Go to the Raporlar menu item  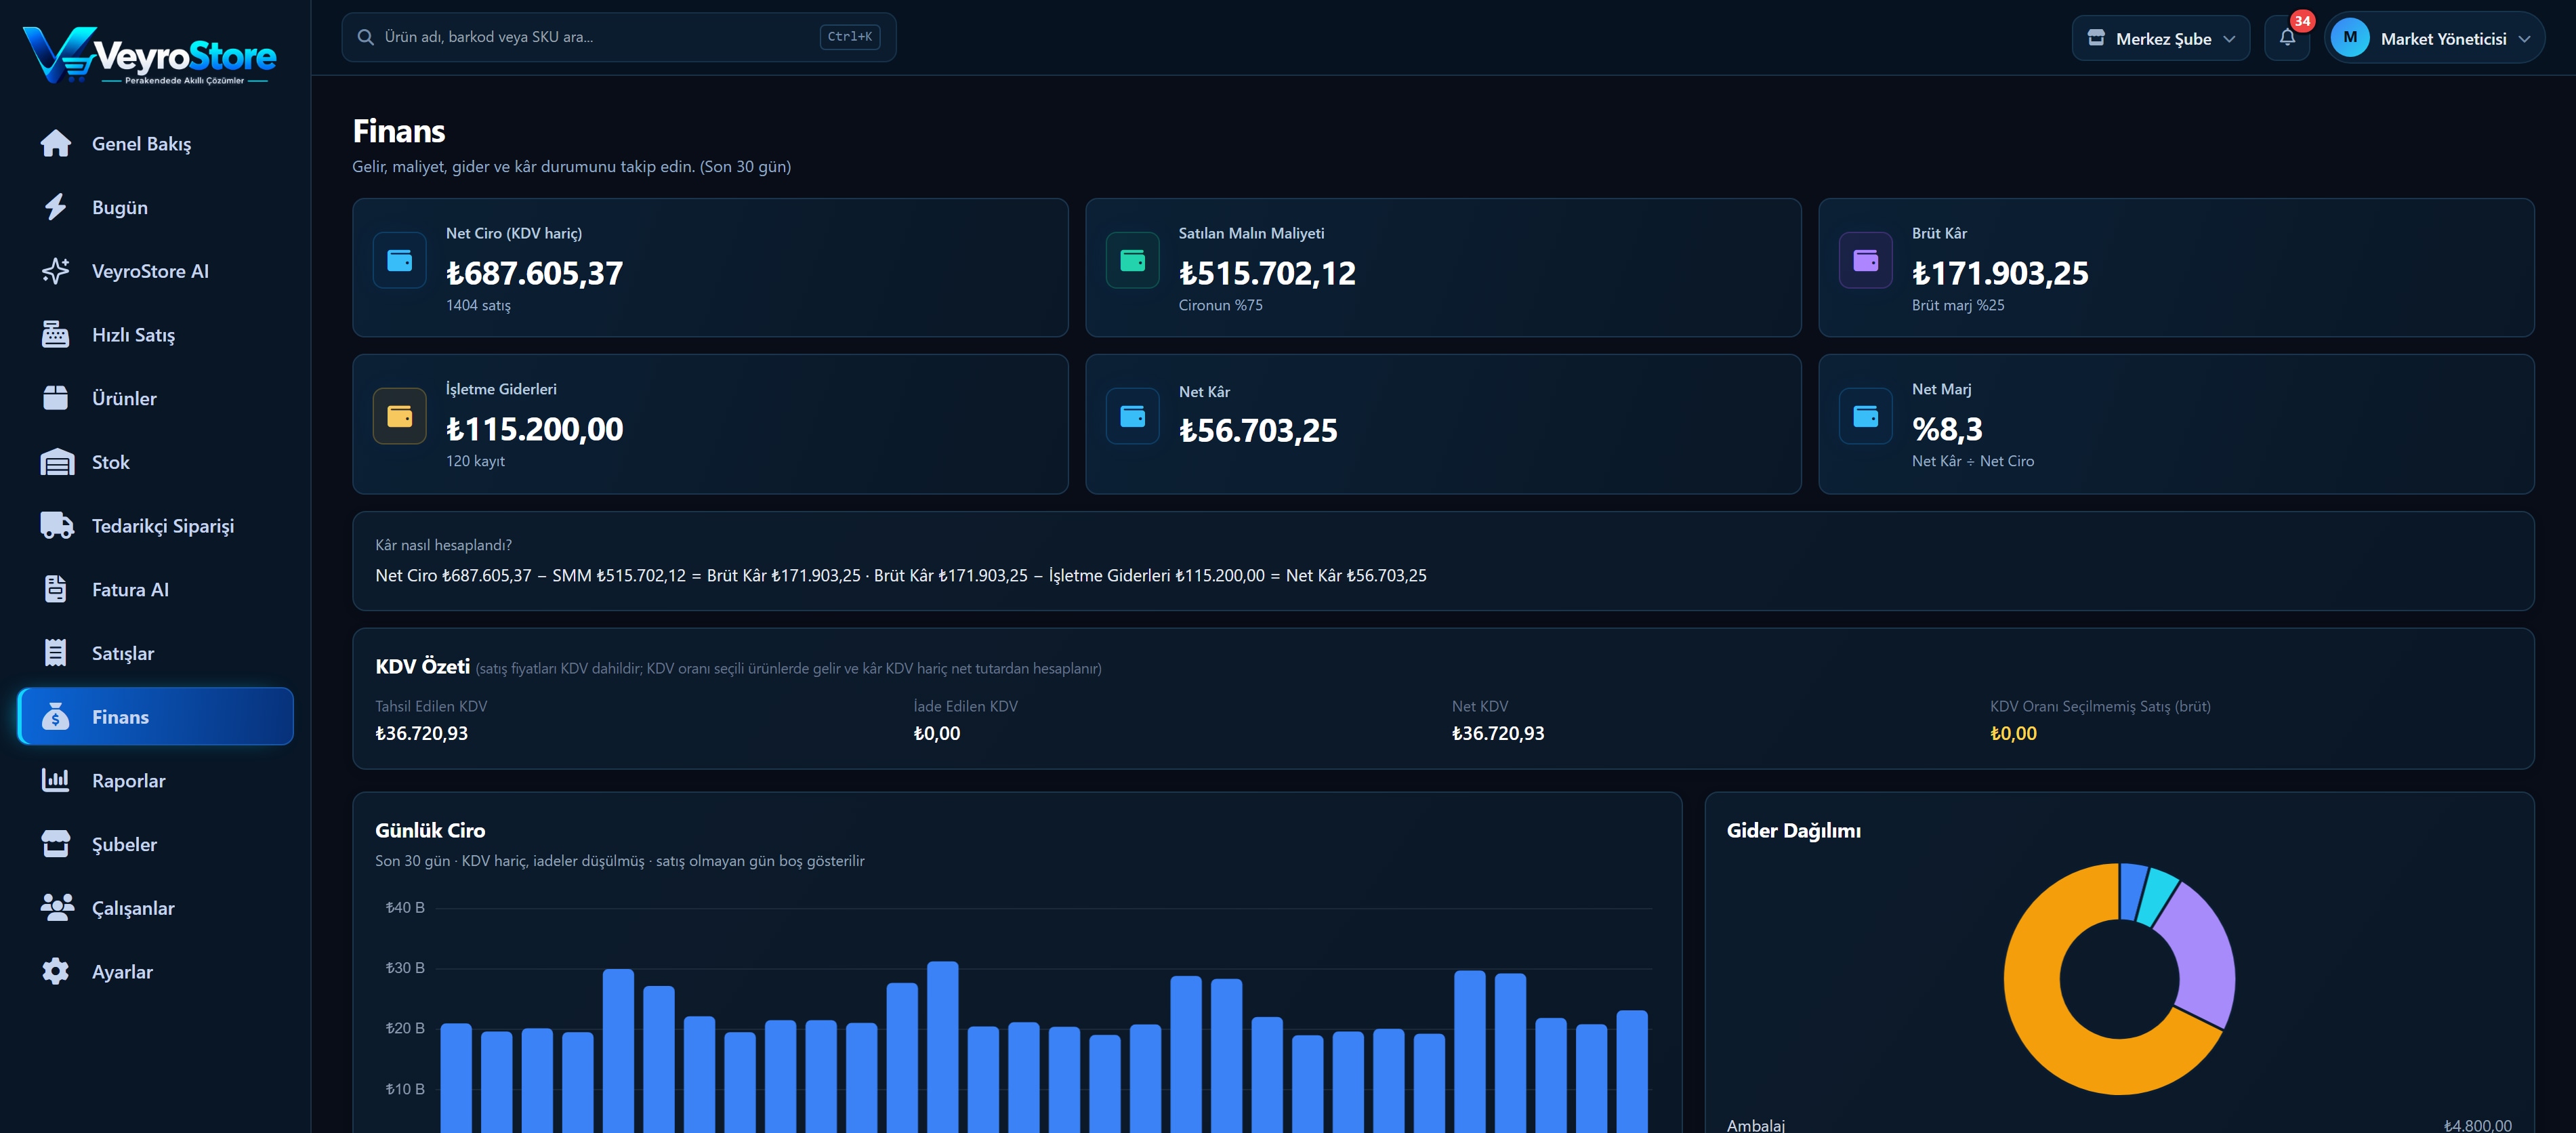(x=156, y=780)
